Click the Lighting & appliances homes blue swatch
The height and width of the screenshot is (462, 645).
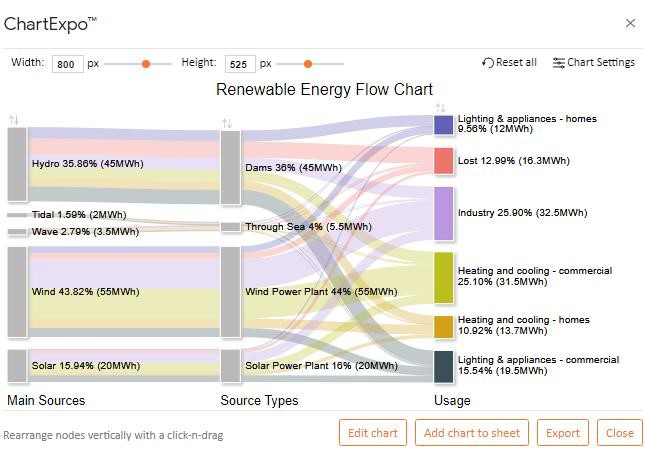coord(443,125)
